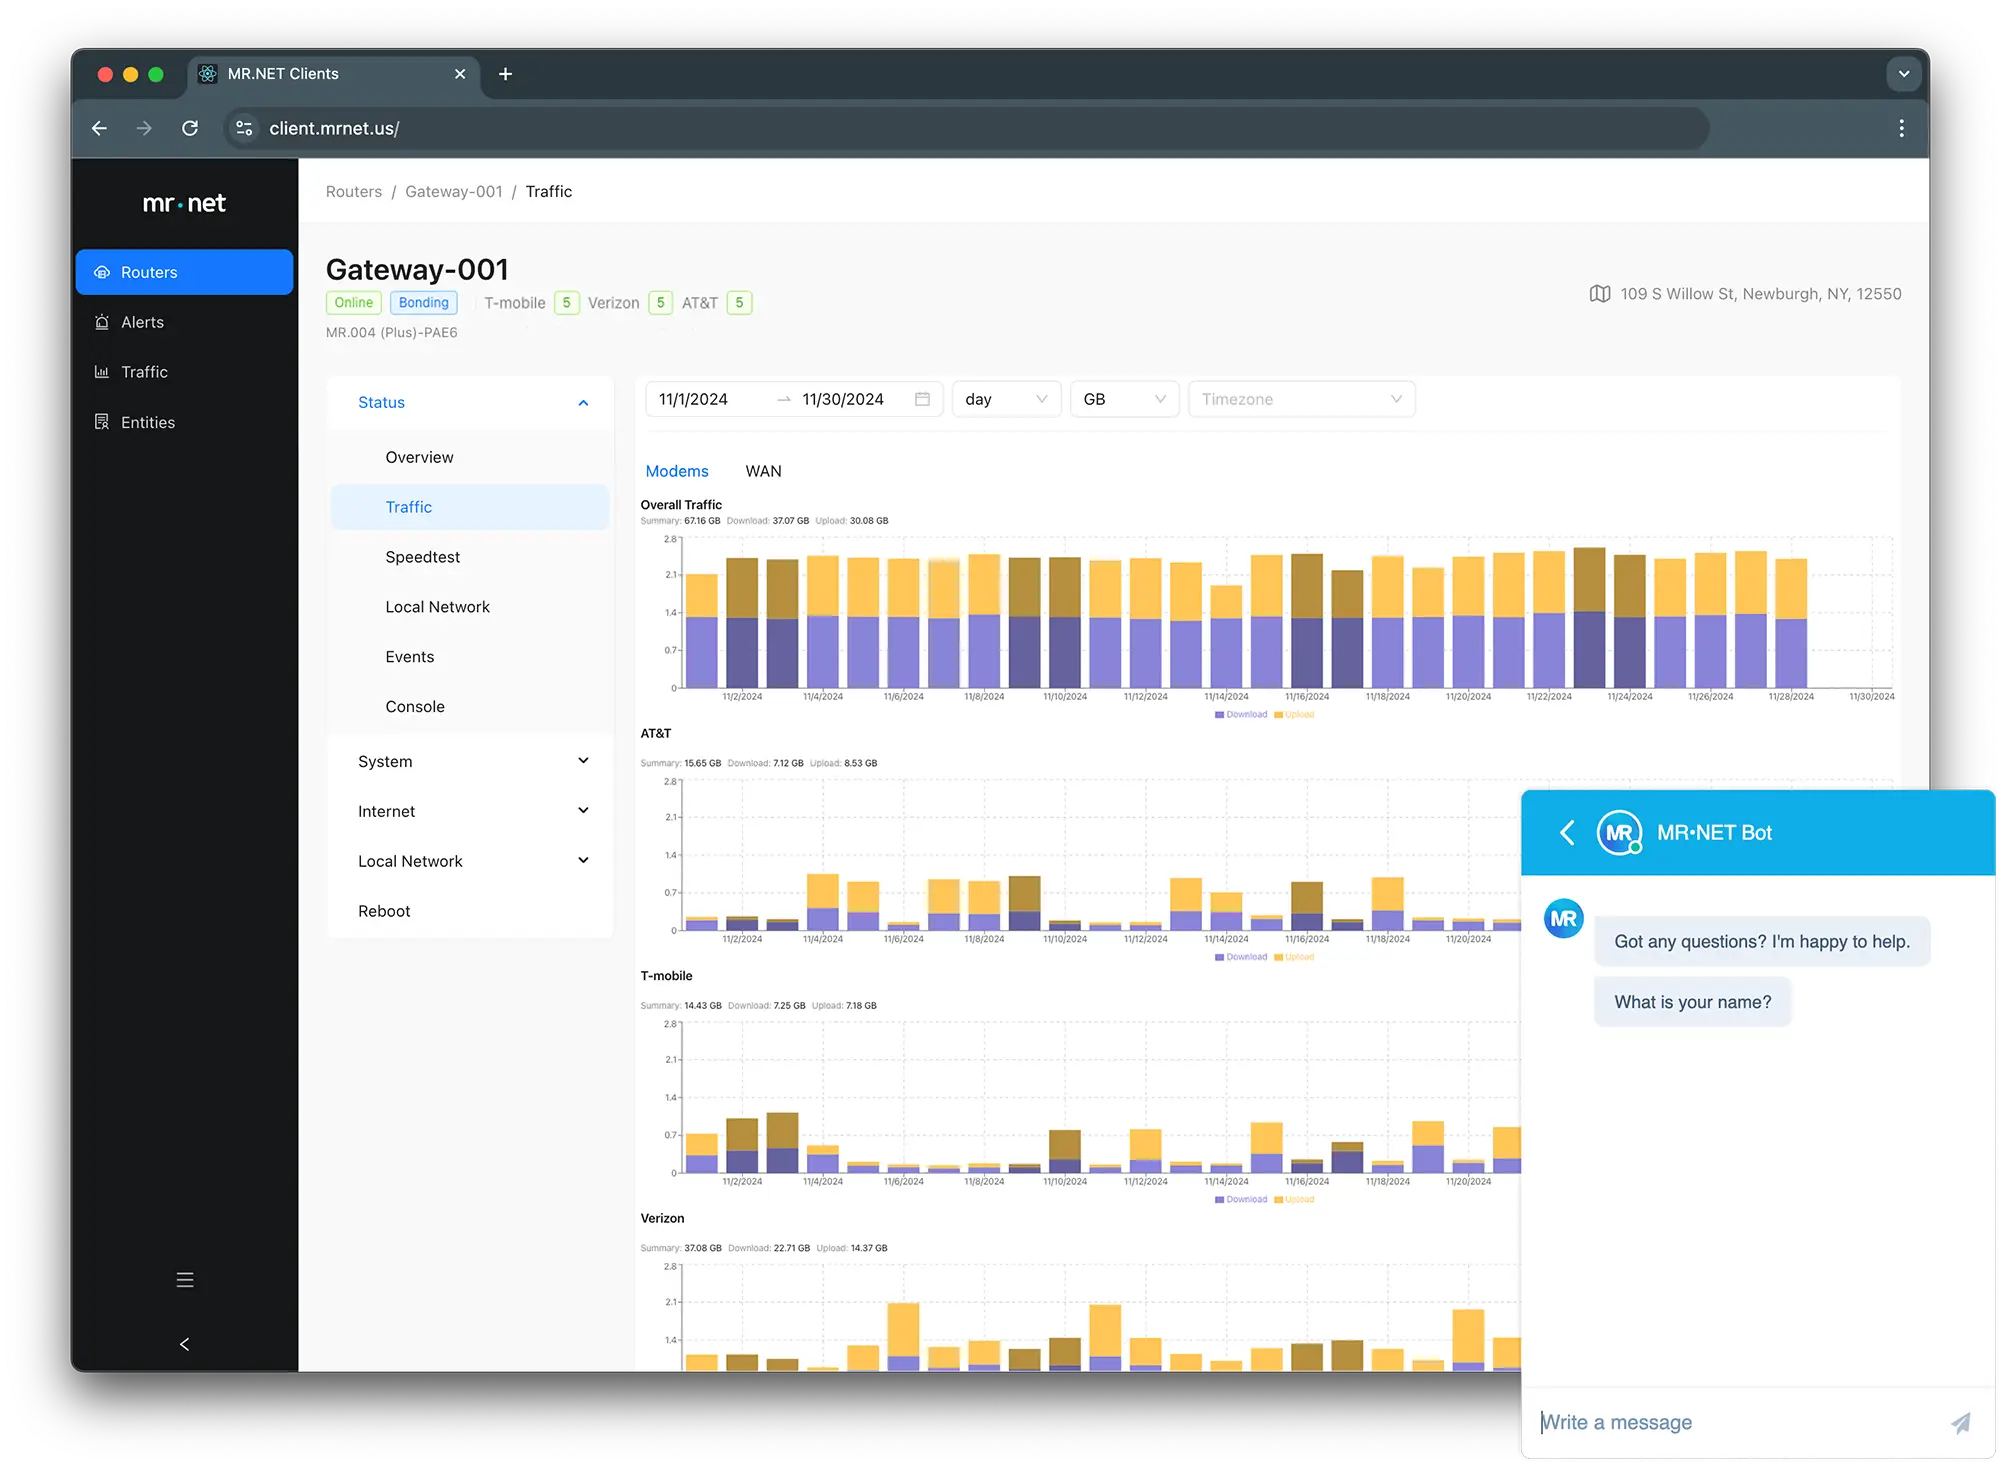Open the day interval dropdown
Image resolution: width=2000 pixels, height=1465 pixels.
(1006, 399)
